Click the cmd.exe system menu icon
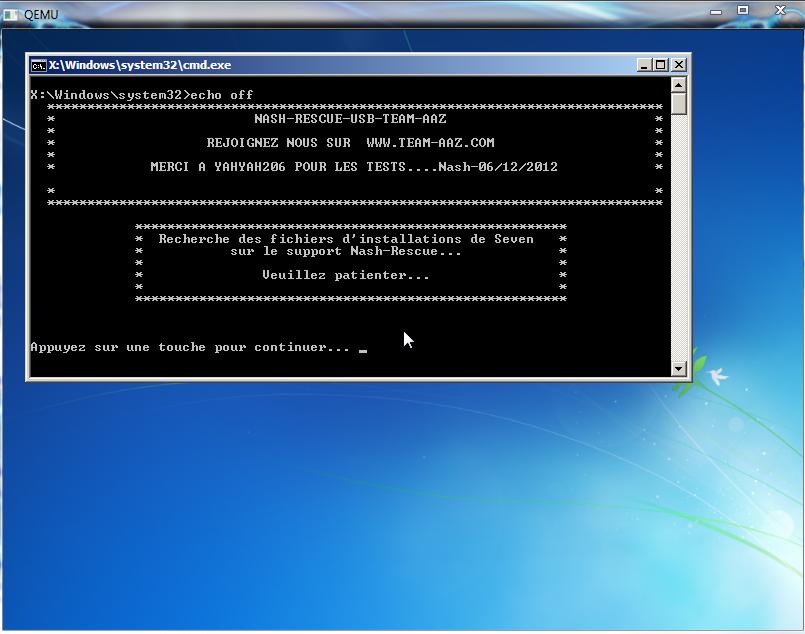The width and height of the screenshot is (805, 634). point(39,66)
